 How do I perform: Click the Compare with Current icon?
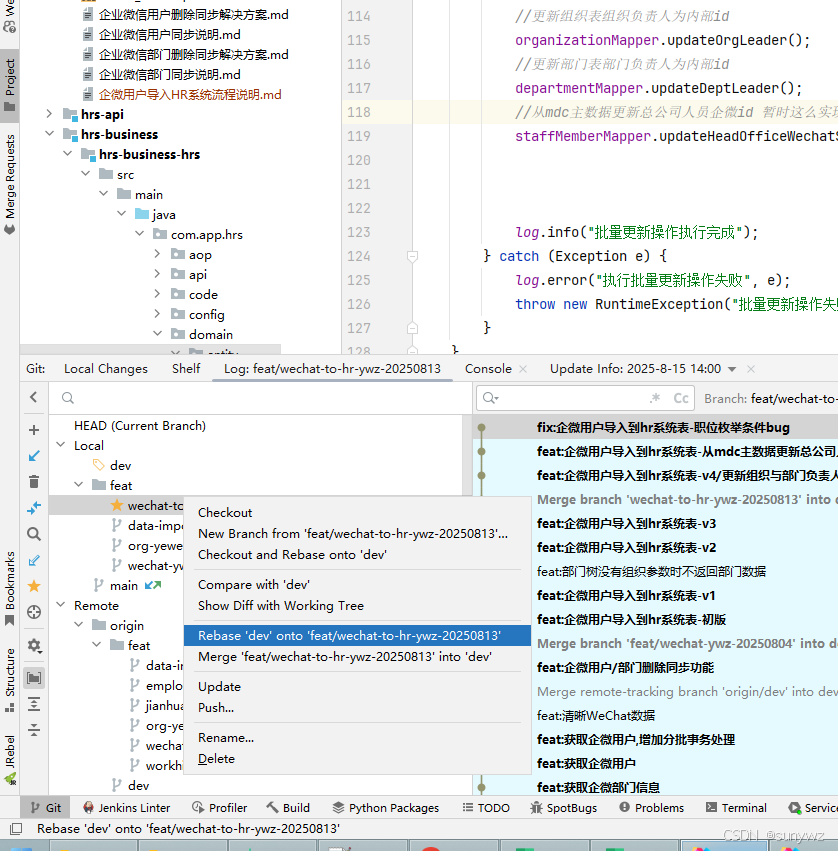34,508
